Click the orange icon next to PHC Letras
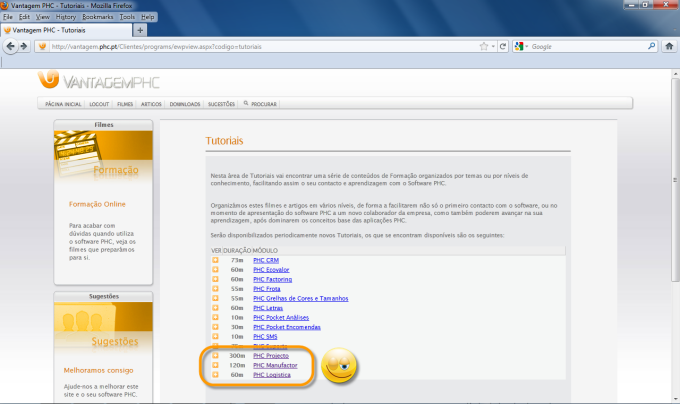 (x=215, y=307)
